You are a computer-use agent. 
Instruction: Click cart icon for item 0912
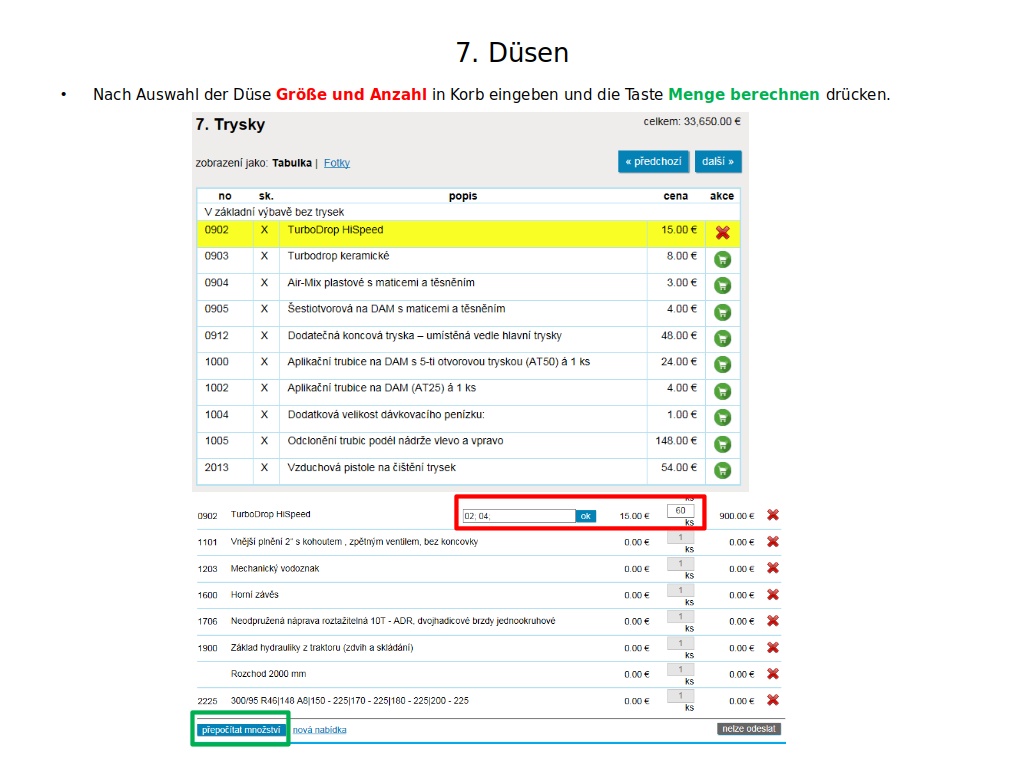tap(722, 338)
